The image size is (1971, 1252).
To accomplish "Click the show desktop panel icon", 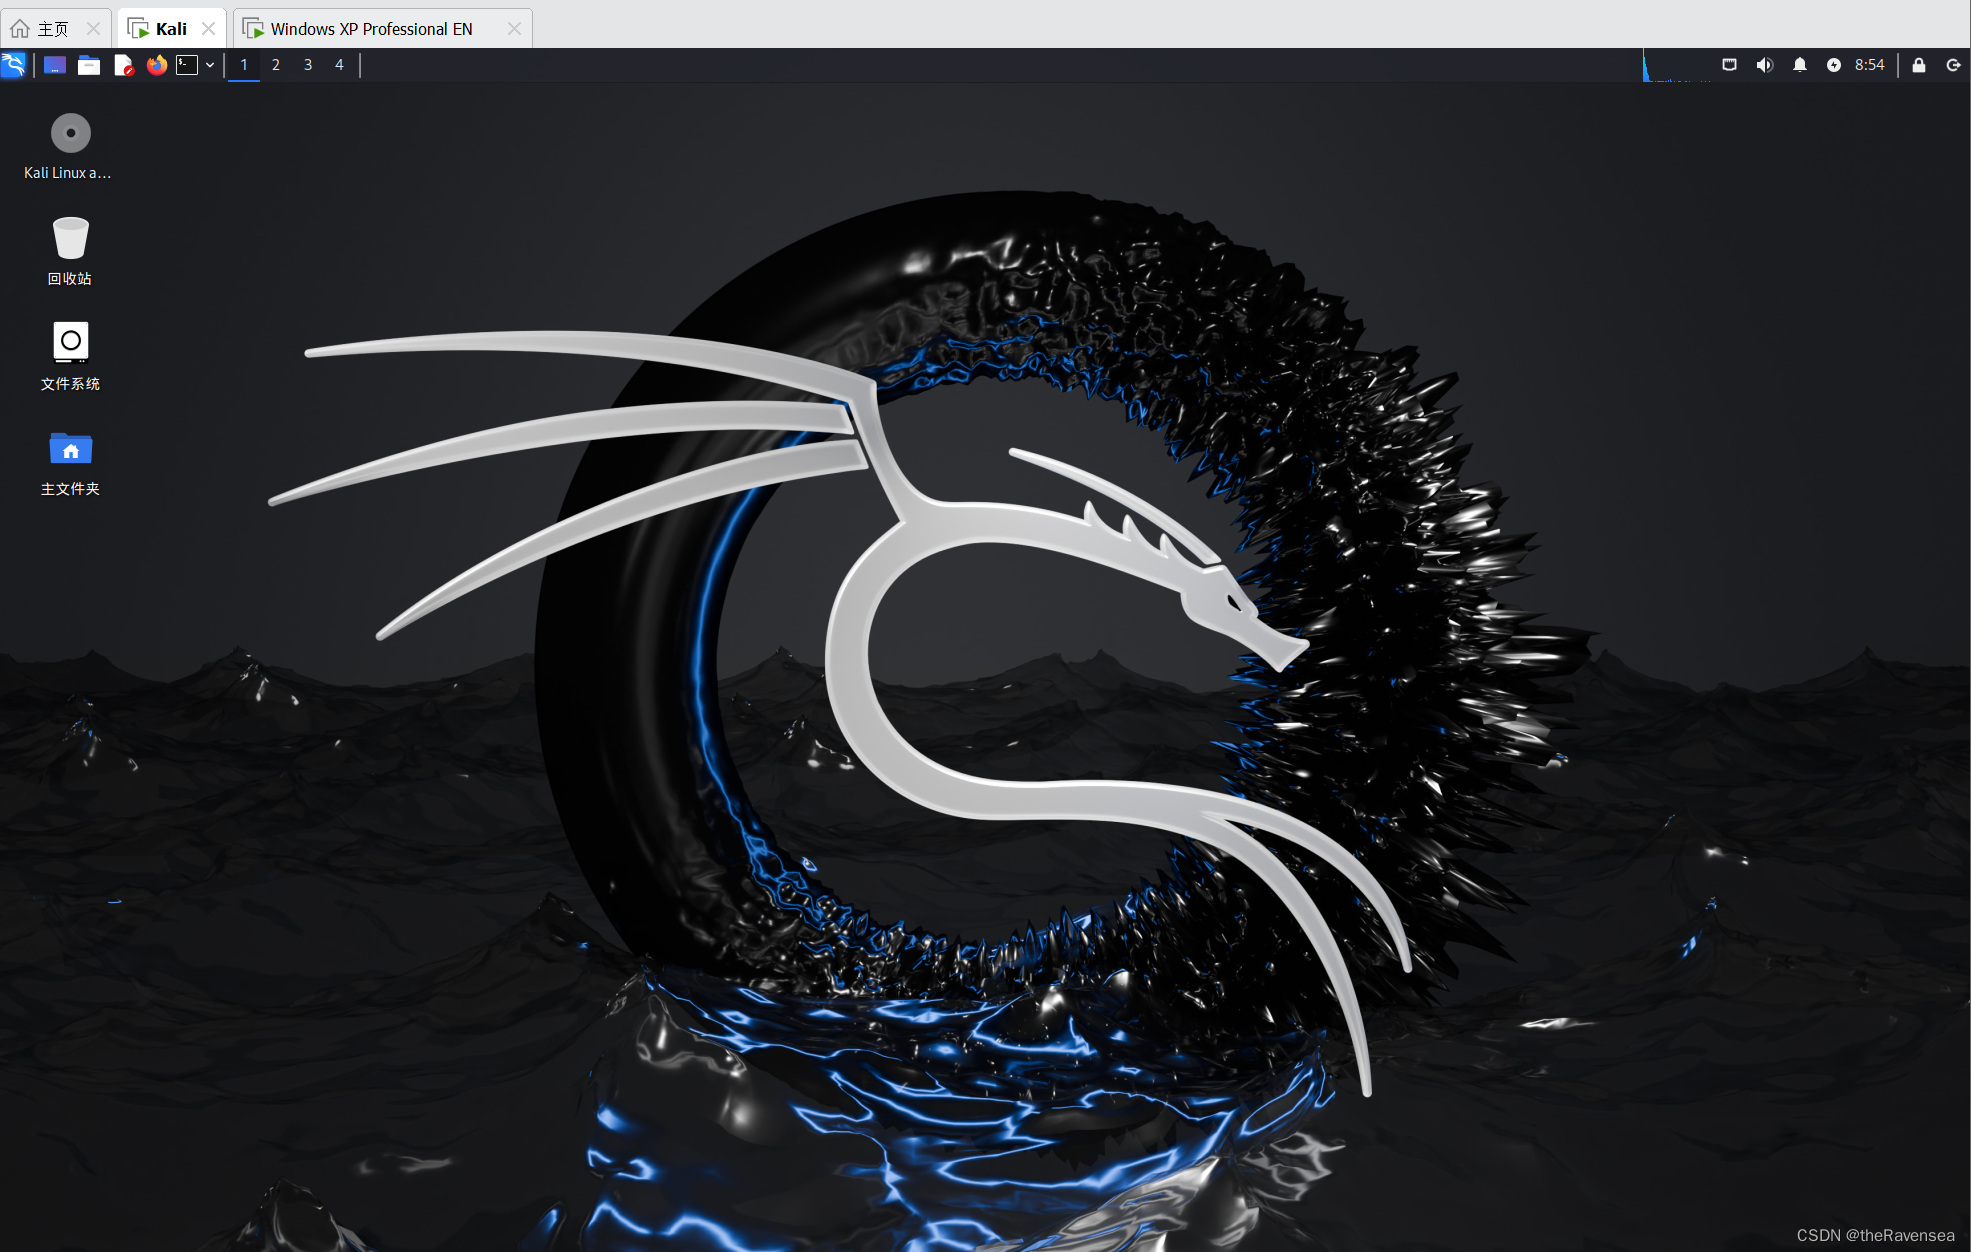I will [x=55, y=65].
